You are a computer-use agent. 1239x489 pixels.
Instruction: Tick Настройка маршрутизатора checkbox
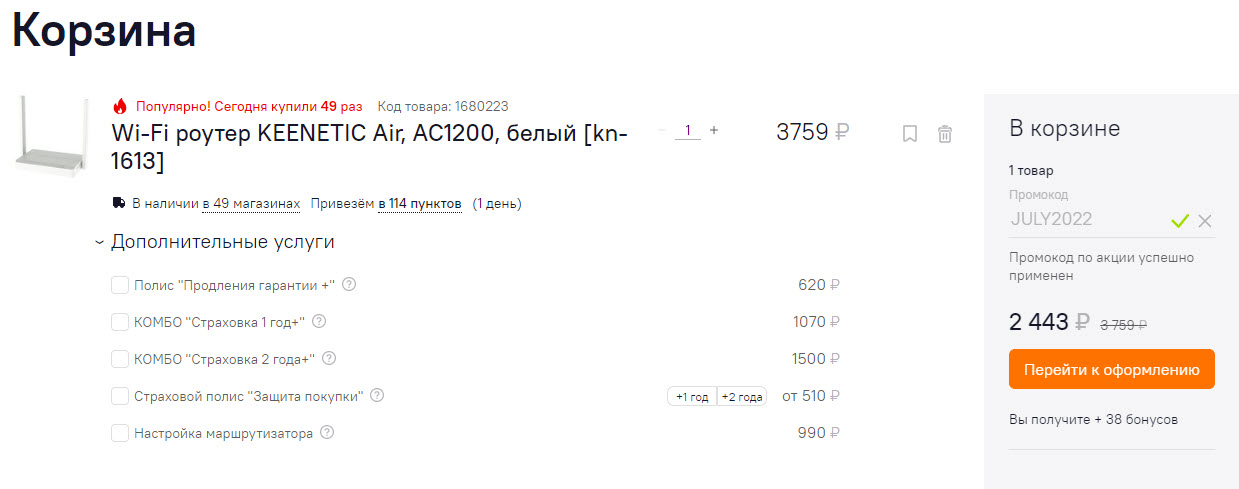(120, 434)
